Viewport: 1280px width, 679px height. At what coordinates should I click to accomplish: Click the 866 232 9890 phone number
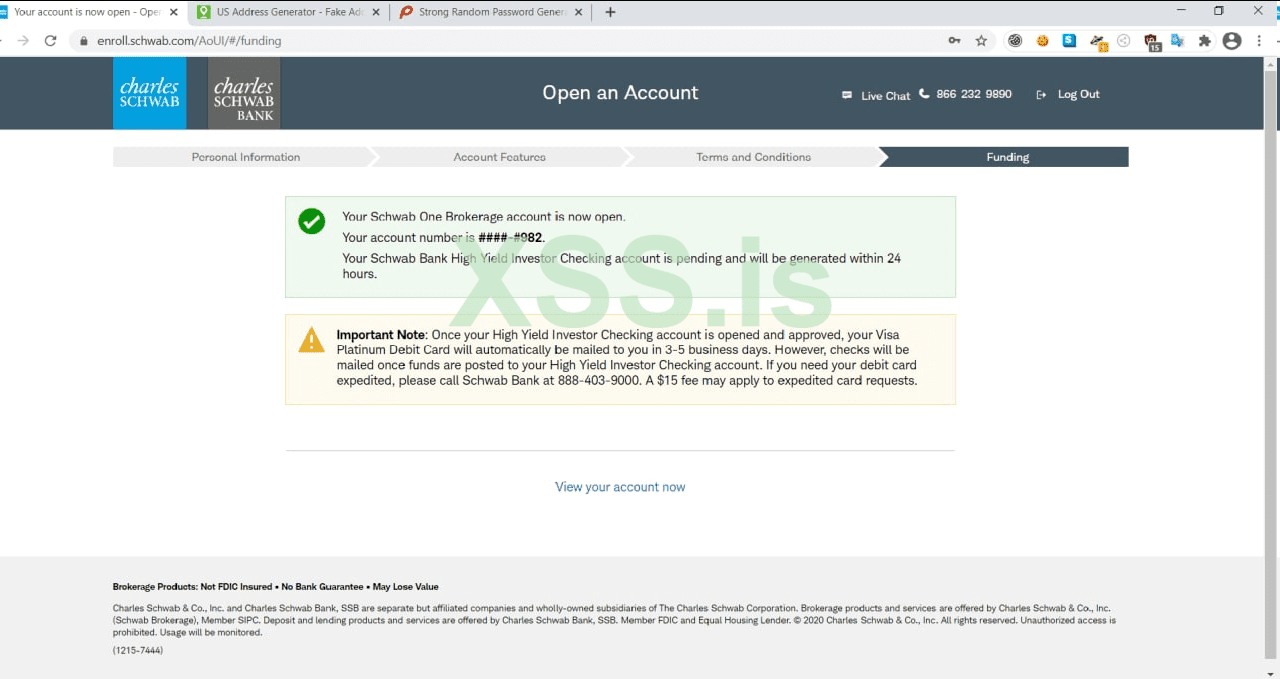tap(974, 94)
